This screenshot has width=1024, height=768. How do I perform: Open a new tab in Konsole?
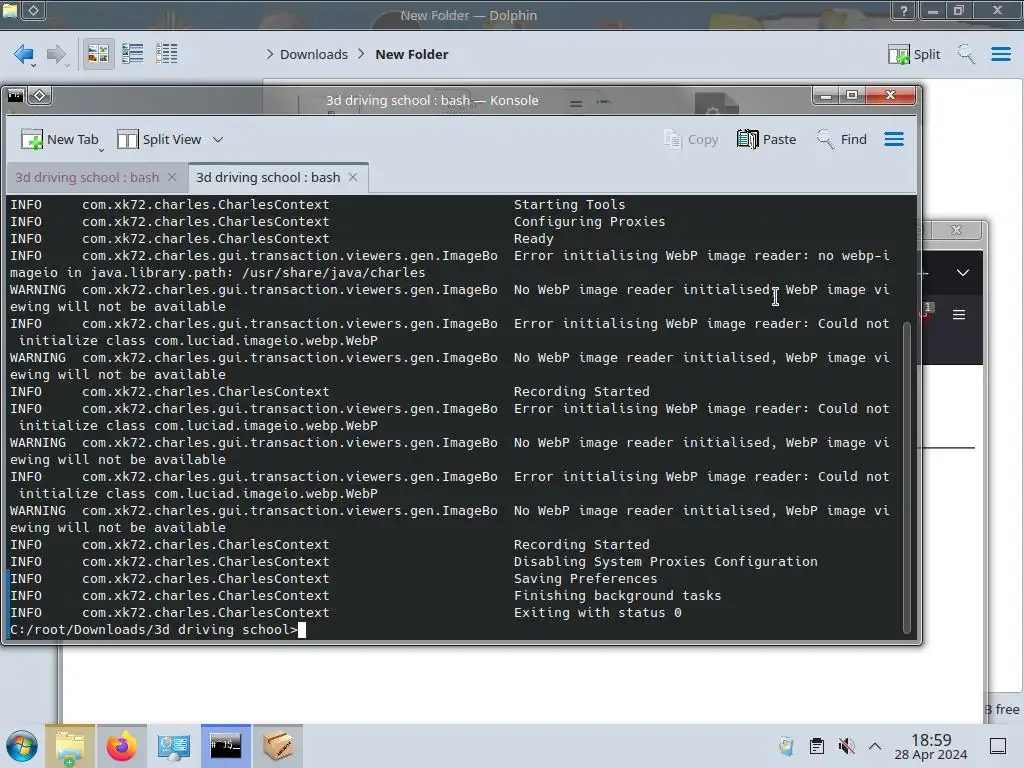click(x=59, y=139)
